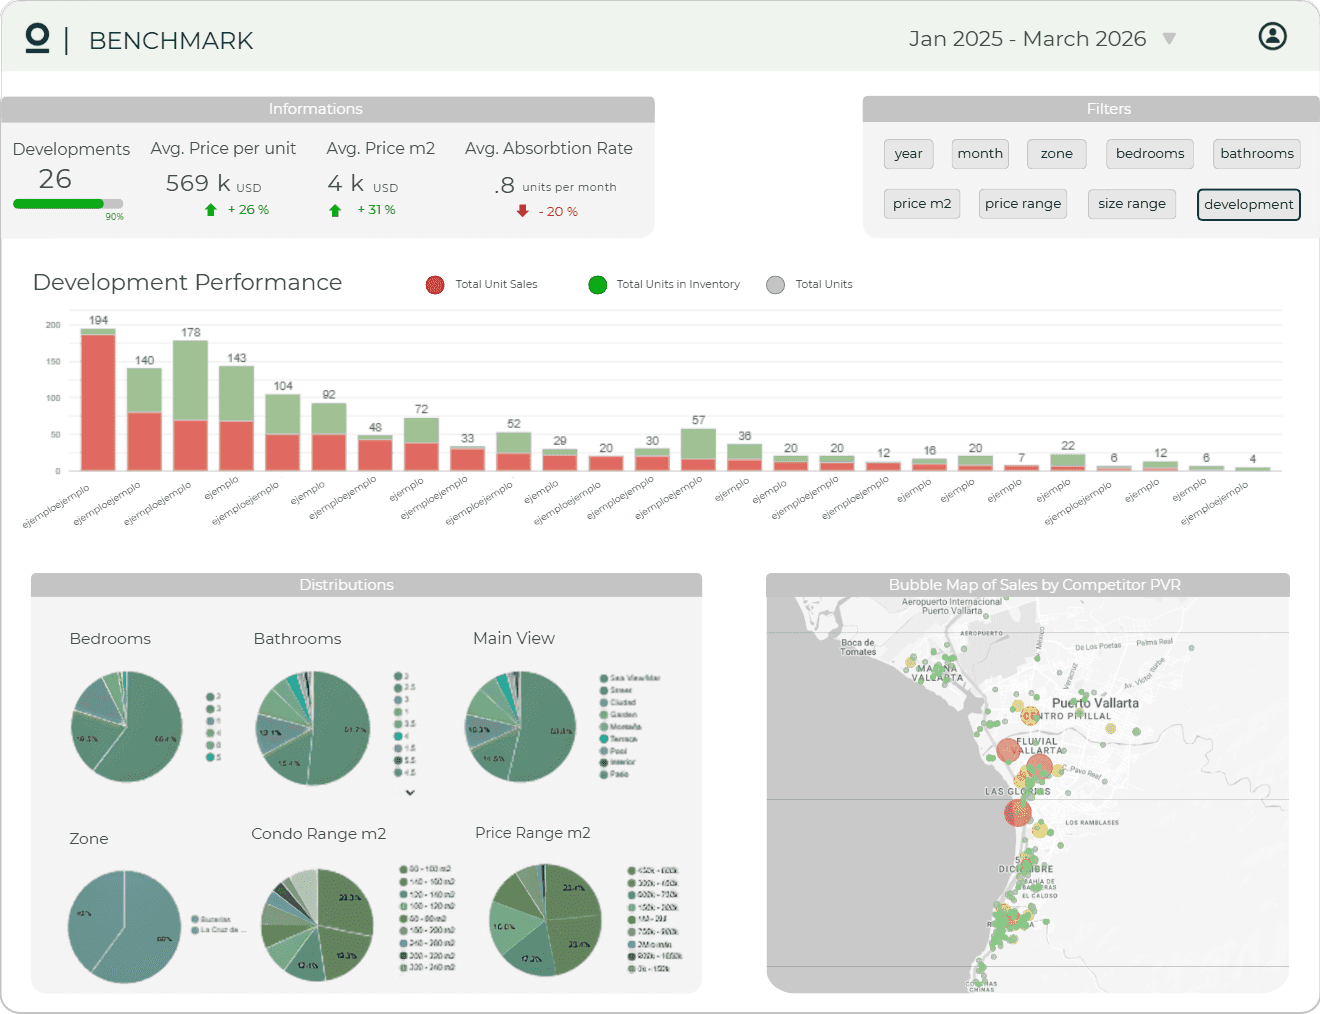This screenshot has width=1320, height=1014.
Task: Click the 'Jan 2025 - March 2026' date text
Action: (1027, 39)
